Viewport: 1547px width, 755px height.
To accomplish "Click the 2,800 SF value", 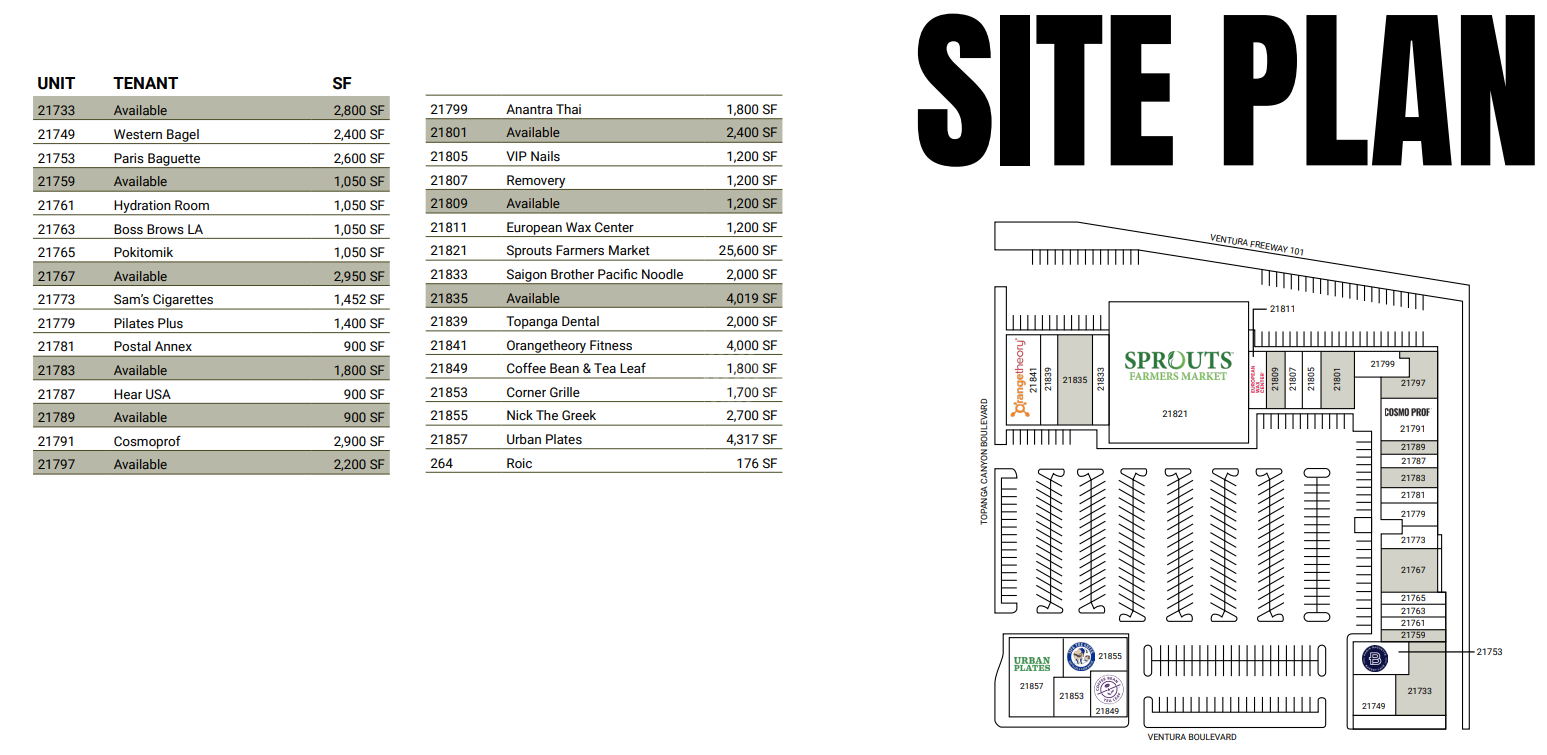I will pyautogui.click(x=359, y=110).
